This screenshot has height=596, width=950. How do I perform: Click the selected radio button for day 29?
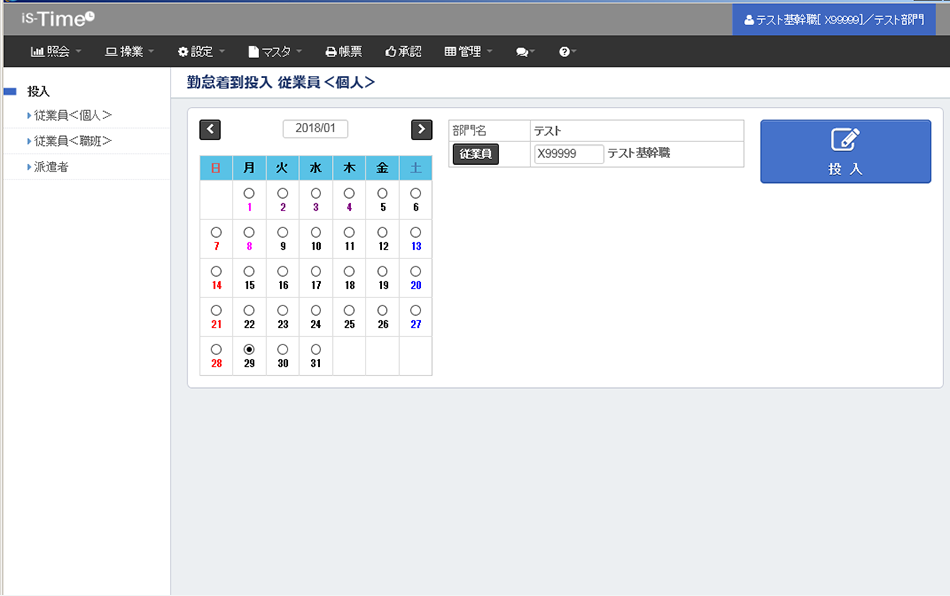[249, 350]
